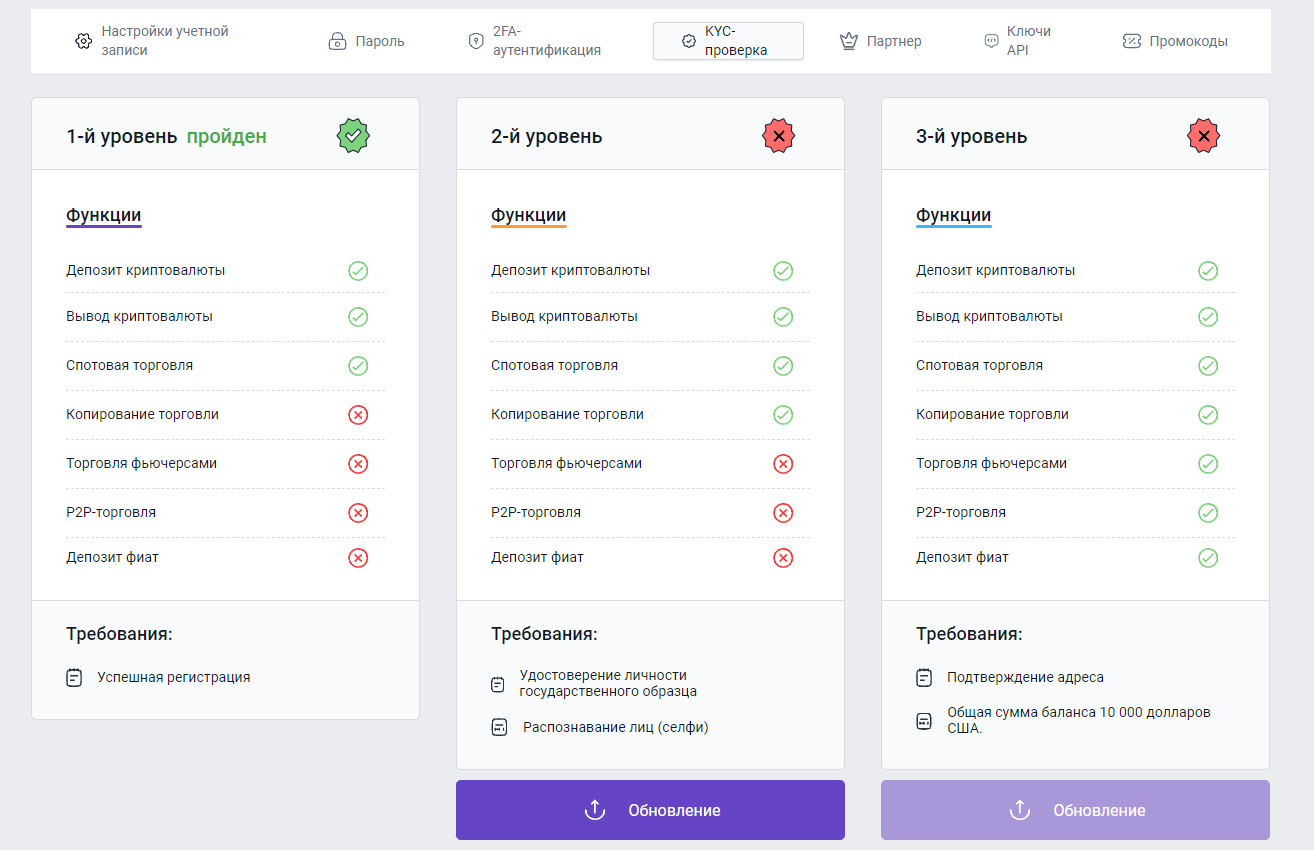This screenshot has width=1314, height=850.
Task: Open the Настройки учетной записи tab
Action: click(x=151, y=41)
